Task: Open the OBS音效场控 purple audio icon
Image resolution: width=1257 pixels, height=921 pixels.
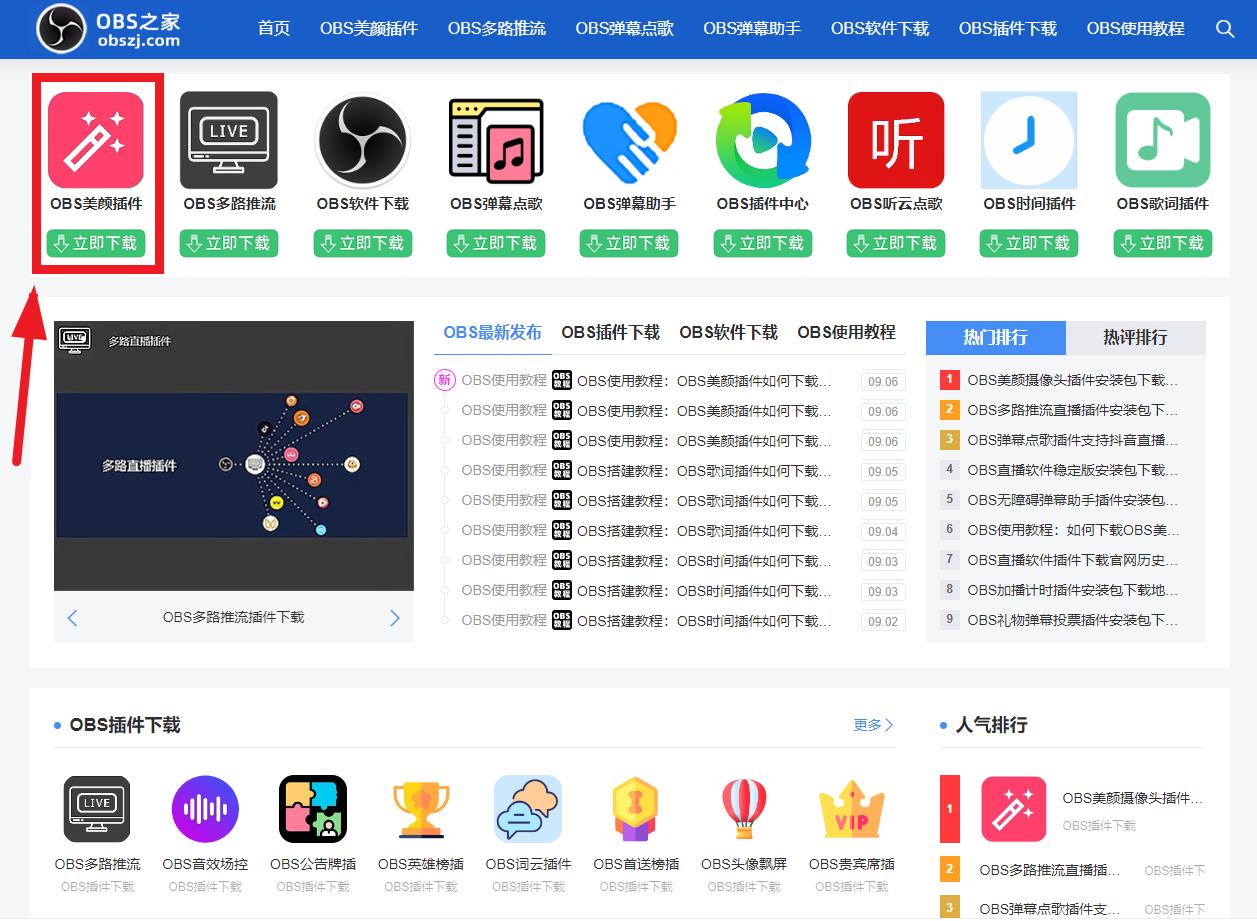Action: [x=204, y=808]
